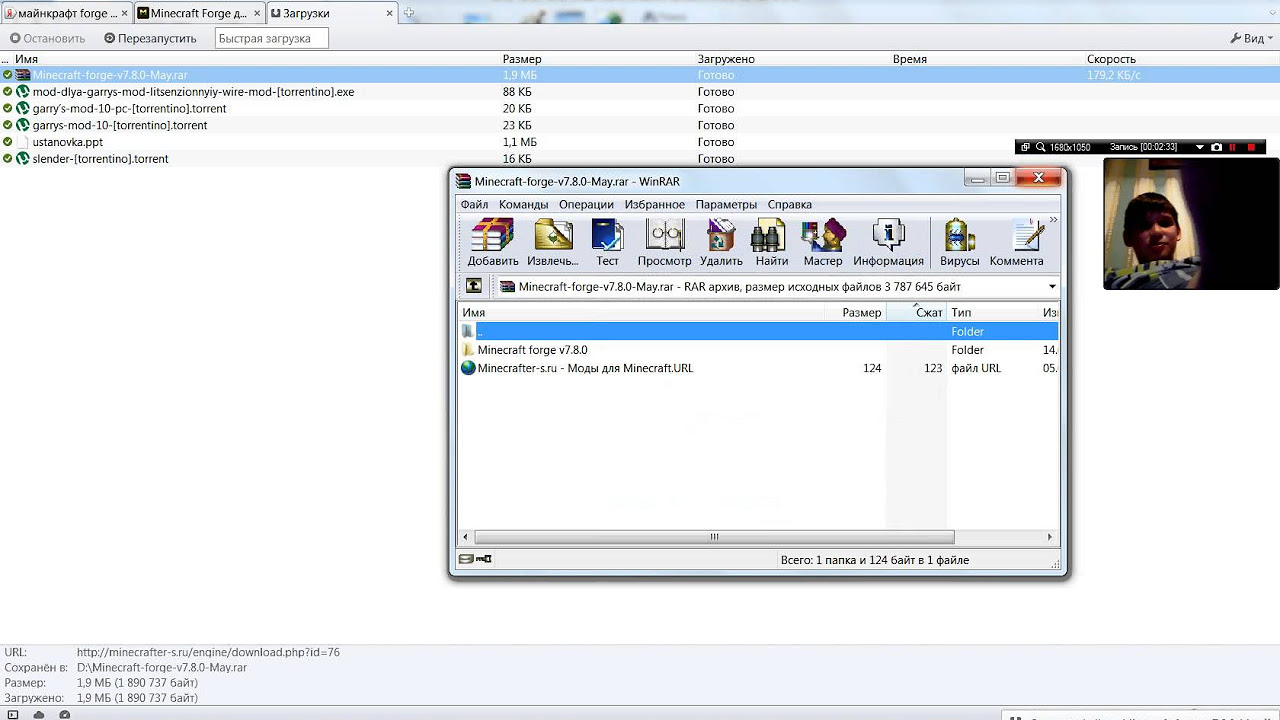This screenshot has height=720, width=1280.
Task: Click the Коммента (Comment) toolbar icon
Action: [1017, 243]
